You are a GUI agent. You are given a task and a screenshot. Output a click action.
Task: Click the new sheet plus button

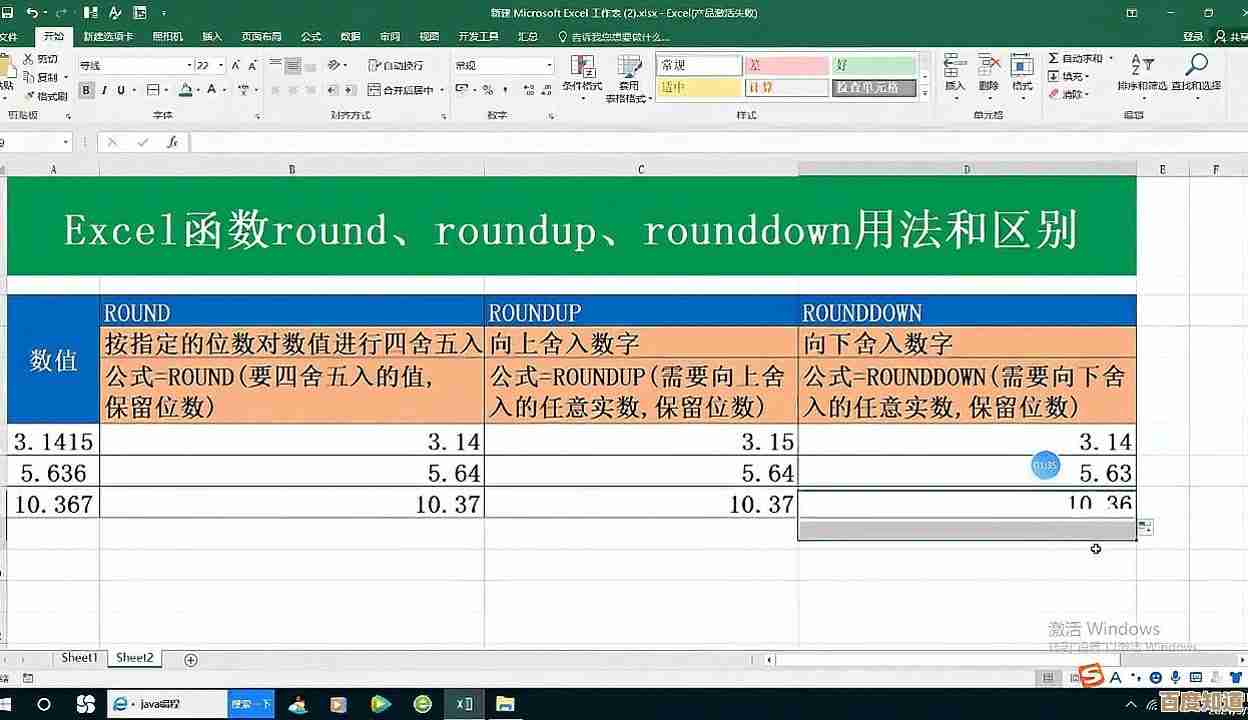coord(190,660)
